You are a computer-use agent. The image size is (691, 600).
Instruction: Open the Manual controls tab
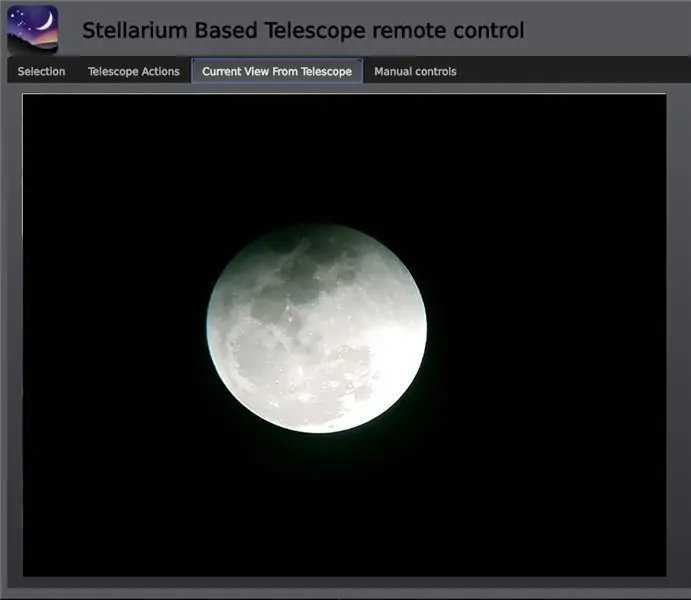[415, 71]
